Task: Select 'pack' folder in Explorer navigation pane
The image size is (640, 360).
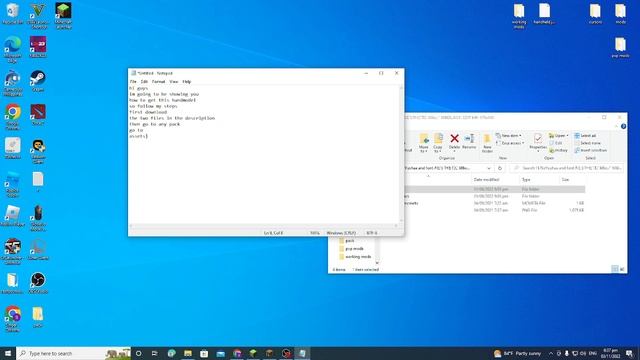Action: click(347, 241)
